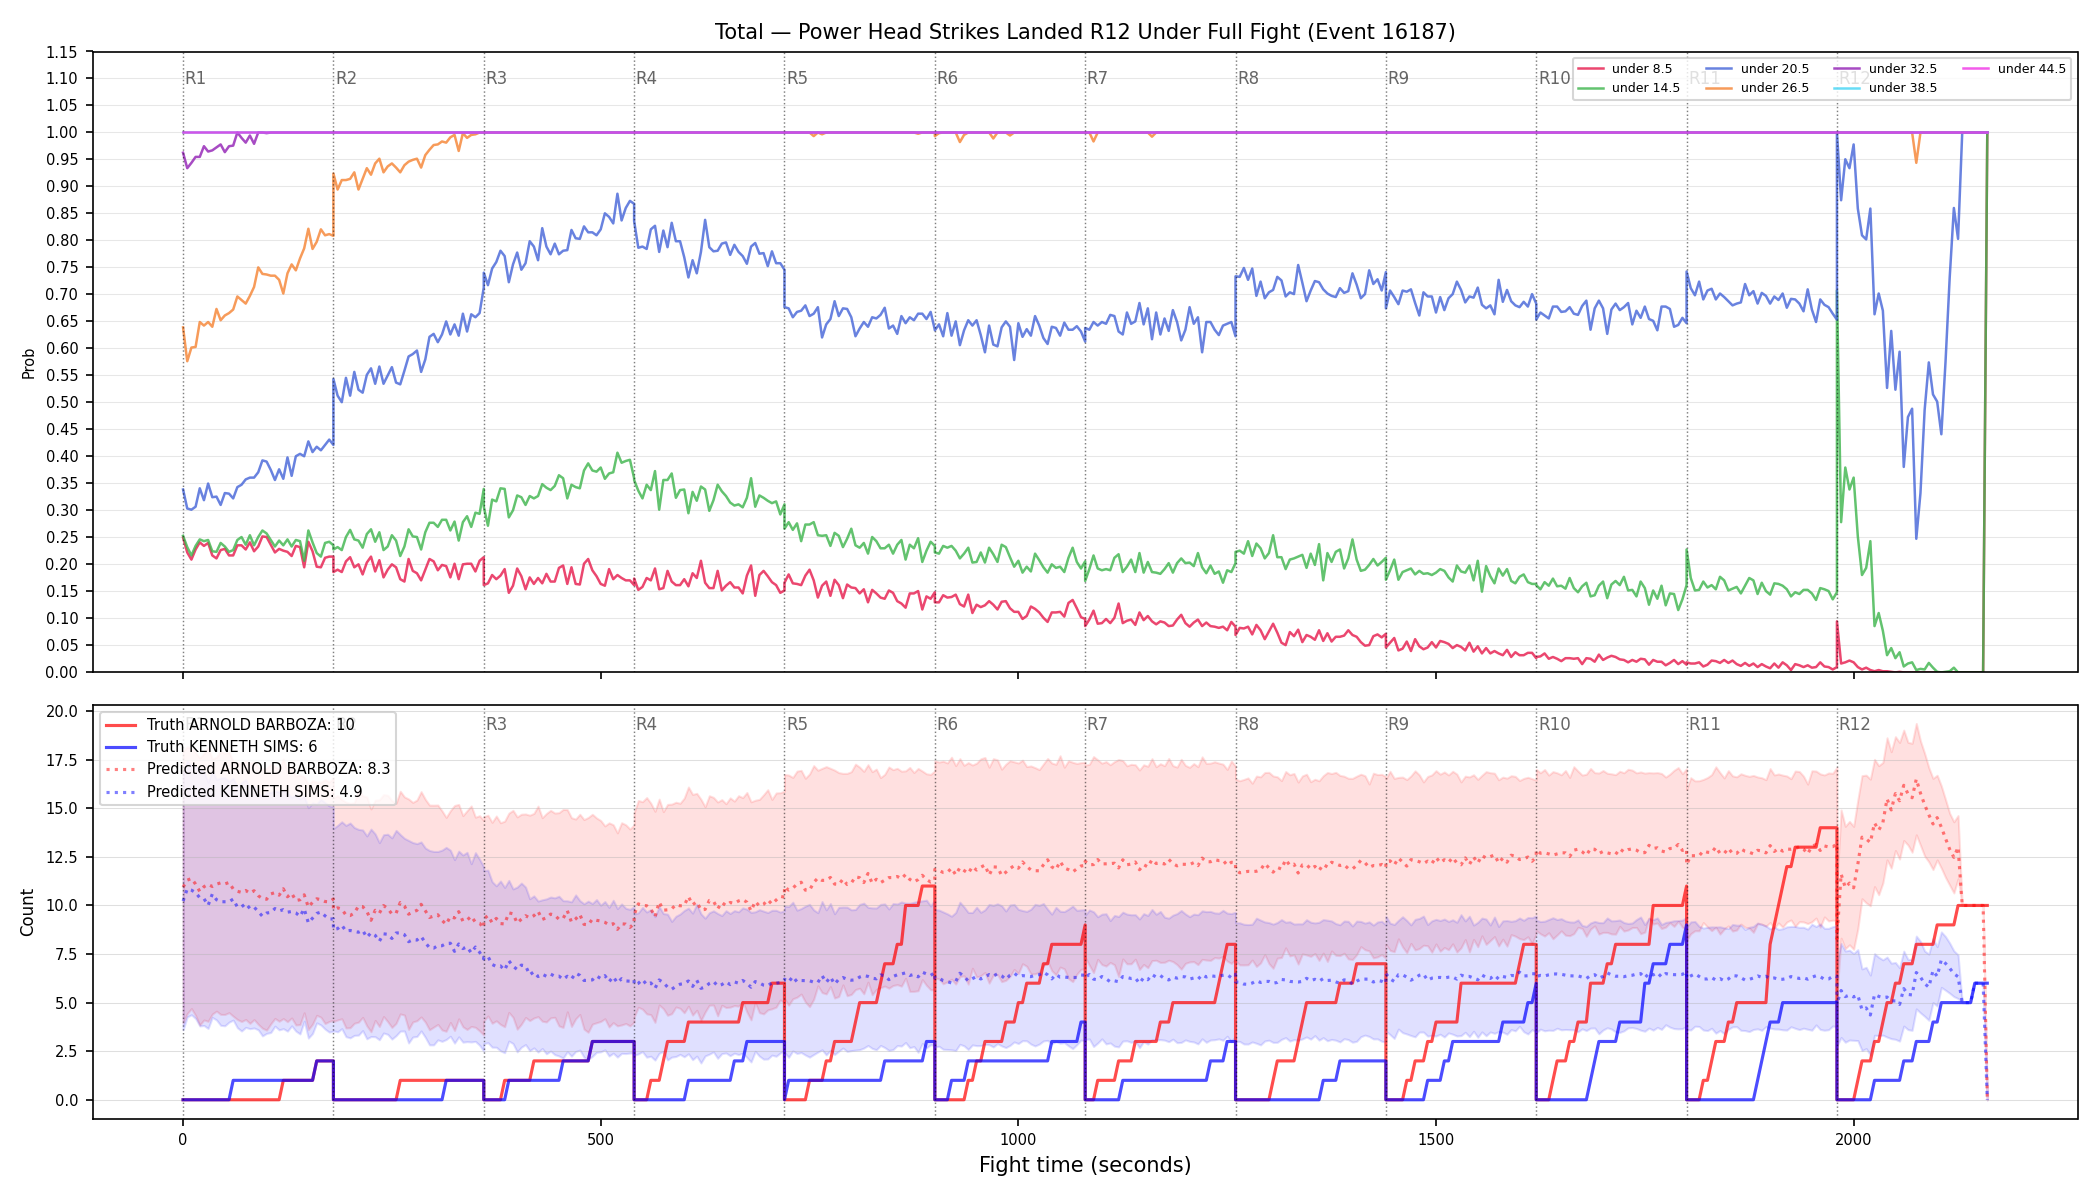This screenshot has height=1200, width=2100.
Task: Click the R11 round marker in lower chart
Action: coord(1704,724)
